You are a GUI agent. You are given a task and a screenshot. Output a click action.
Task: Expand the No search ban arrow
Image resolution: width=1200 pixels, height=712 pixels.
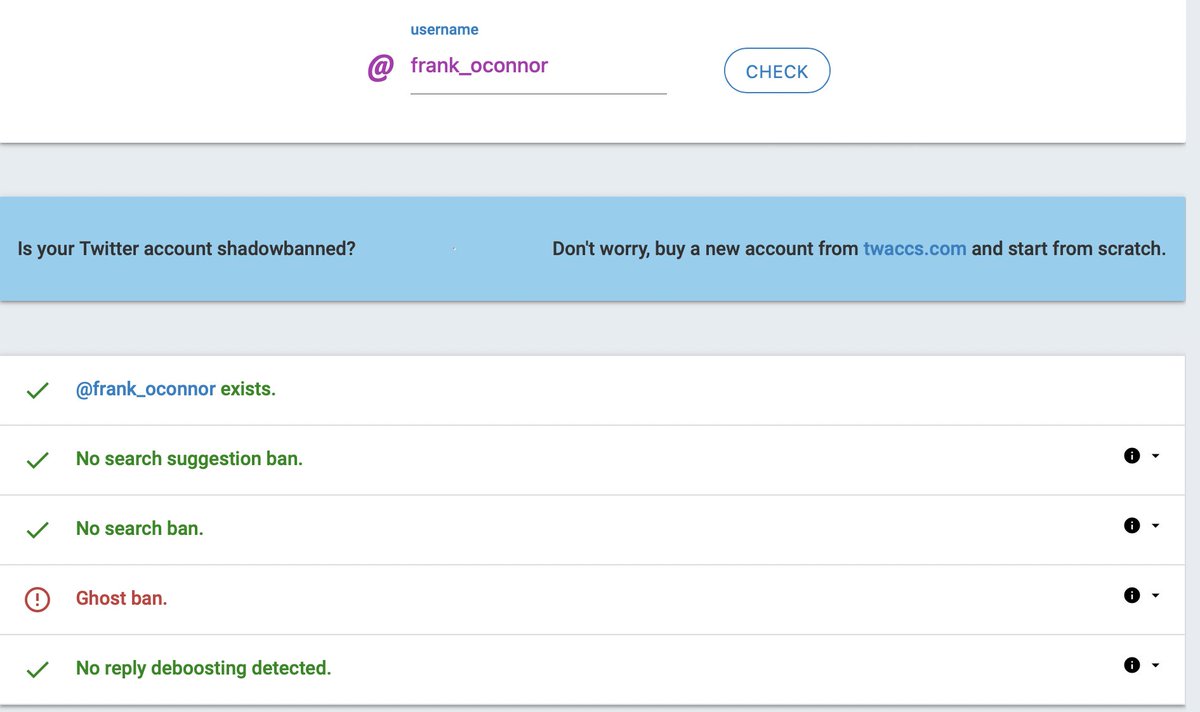pyautogui.click(x=1156, y=526)
